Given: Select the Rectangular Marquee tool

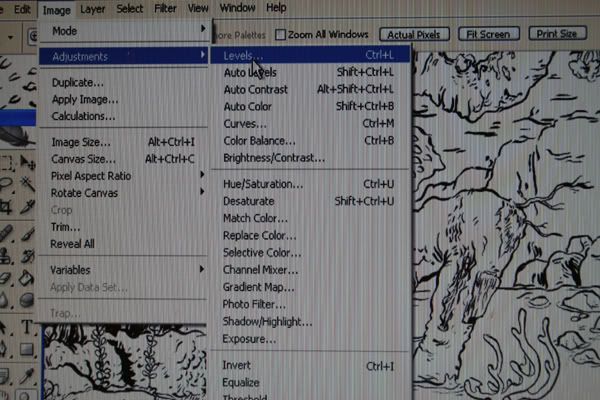Looking at the screenshot, I should [6, 163].
